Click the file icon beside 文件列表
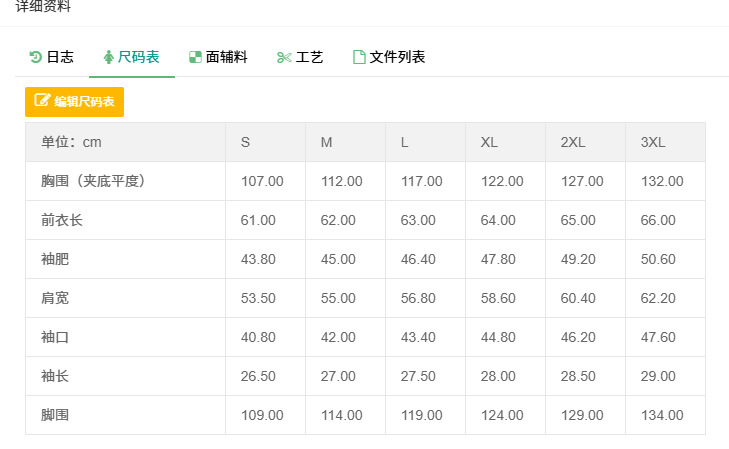 tap(359, 57)
